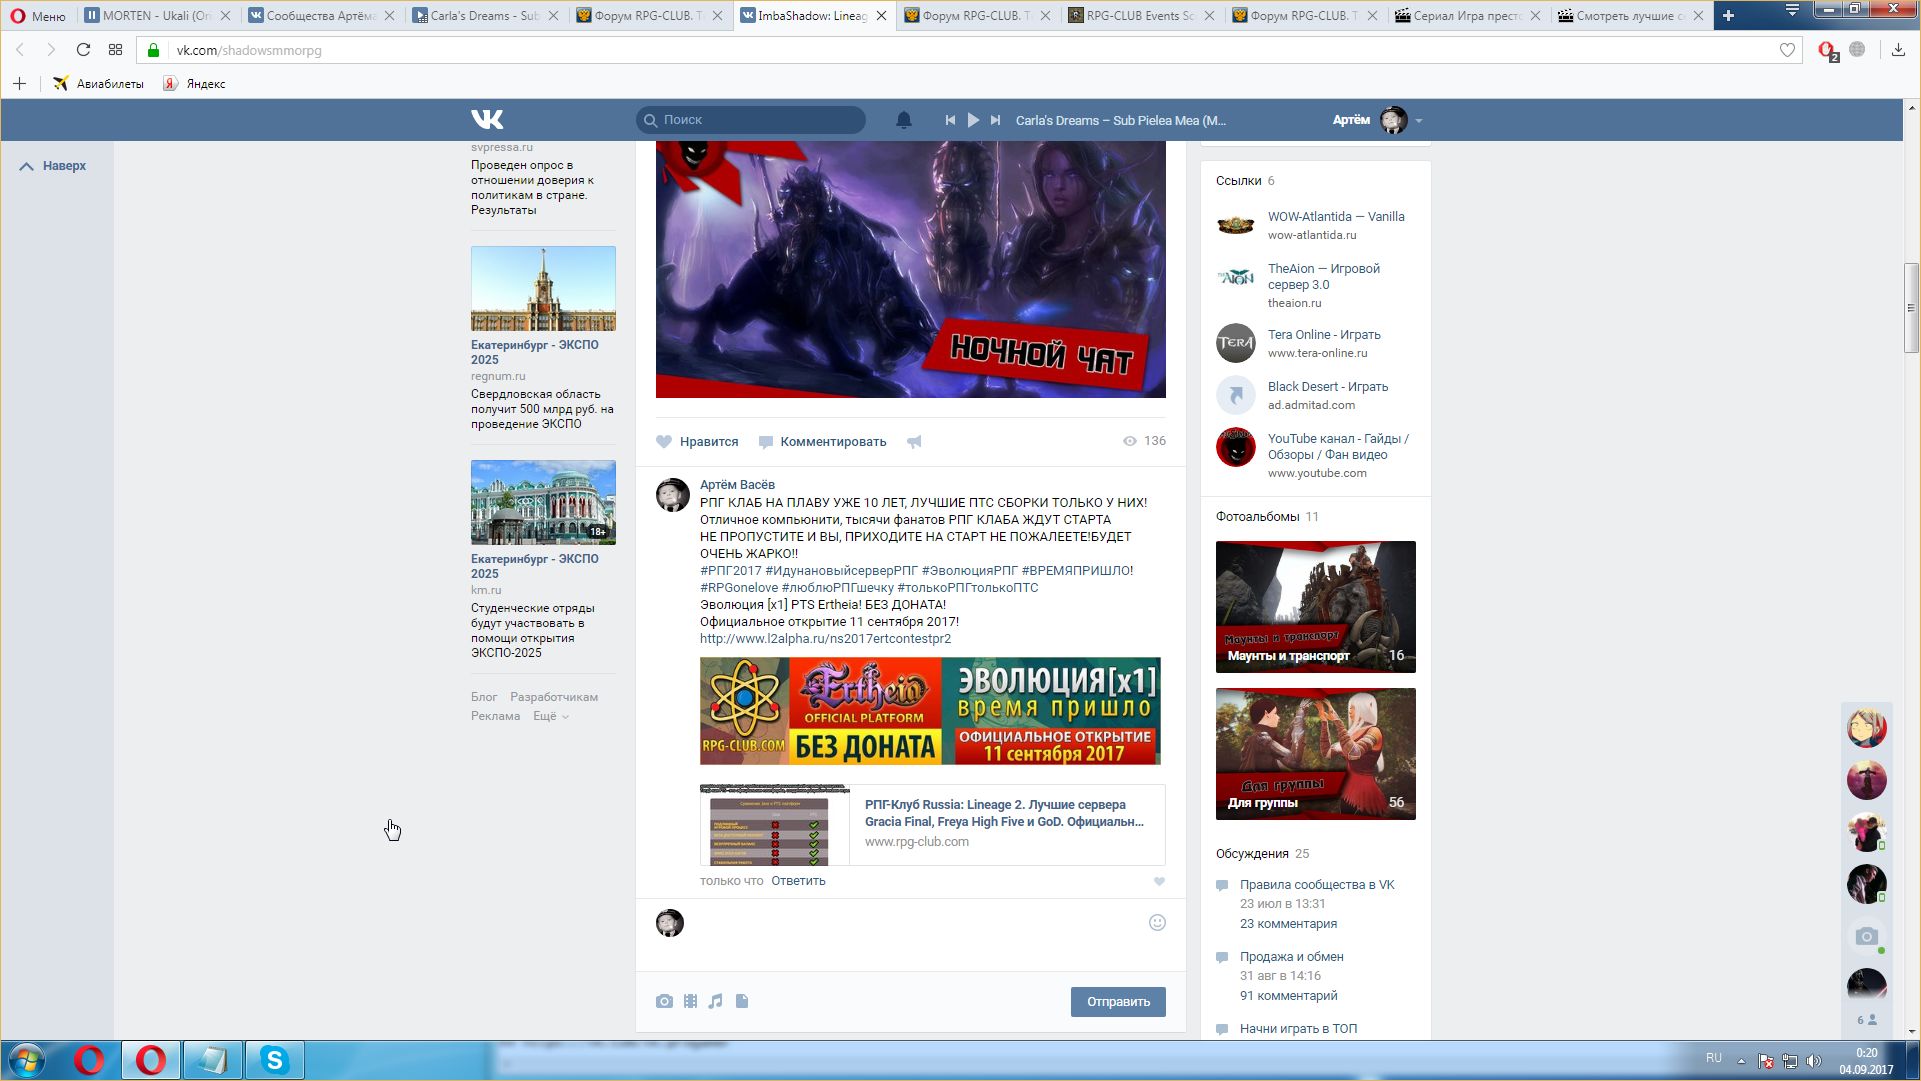
Task: Reload the page
Action: coord(83,50)
